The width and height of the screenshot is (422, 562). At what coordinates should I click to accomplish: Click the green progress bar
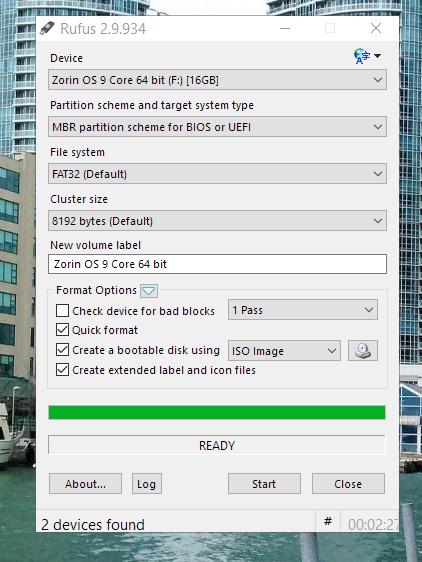click(217, 413)
